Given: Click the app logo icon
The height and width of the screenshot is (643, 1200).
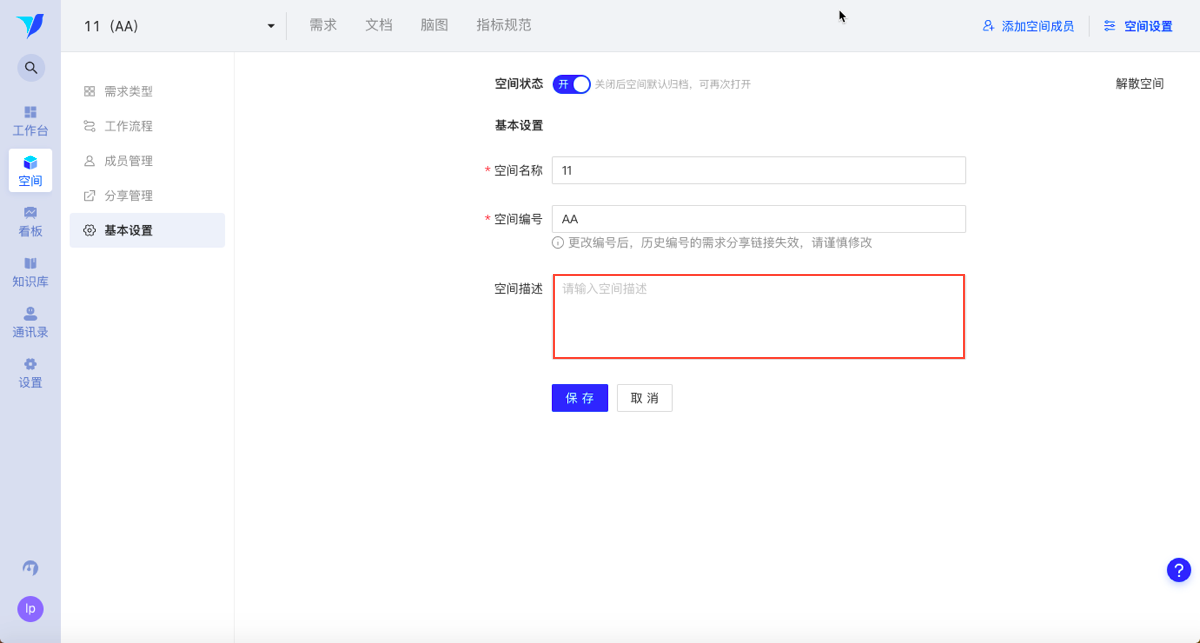Looking at the screenshot, I should [x=30, y=25].
